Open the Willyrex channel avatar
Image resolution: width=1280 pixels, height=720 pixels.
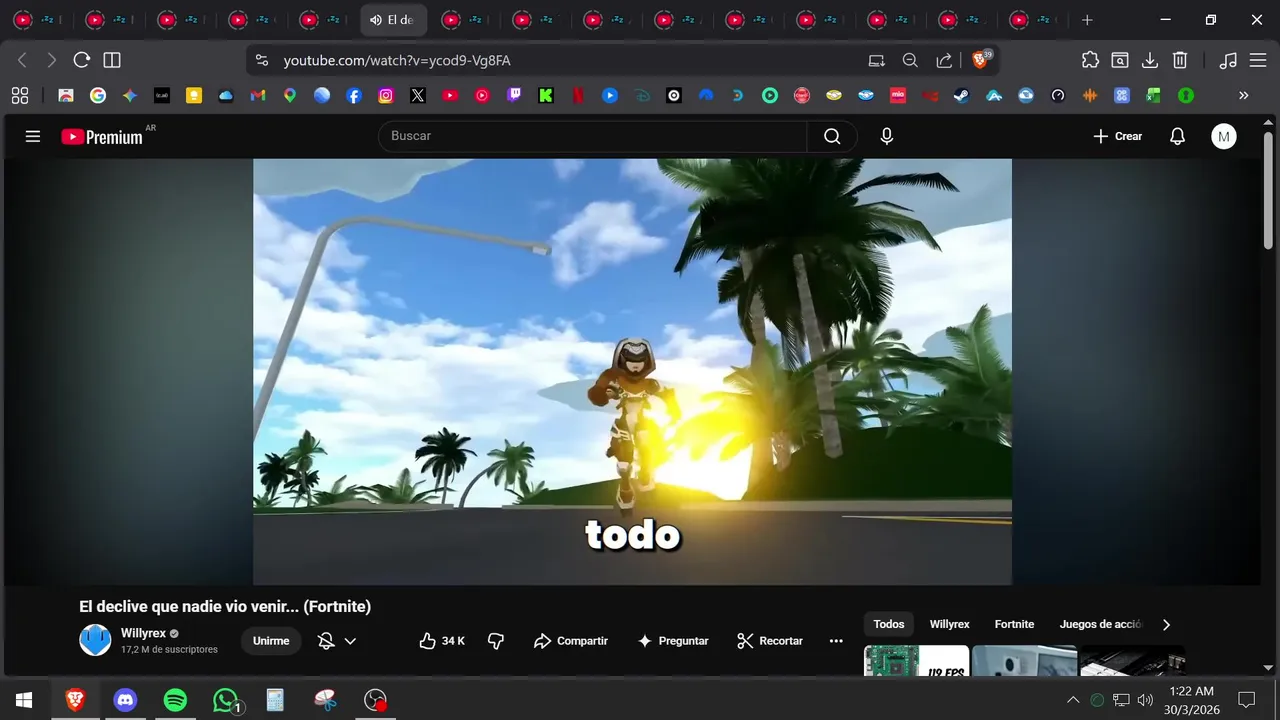coord(96,640)
